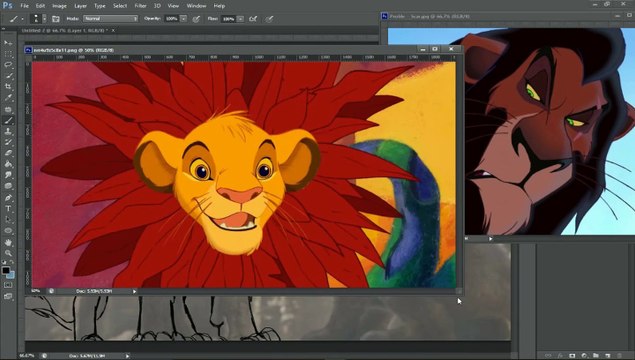The image size is (635, 360).
Task: Toggle pressure for size button
Action: tap(269, 19)
